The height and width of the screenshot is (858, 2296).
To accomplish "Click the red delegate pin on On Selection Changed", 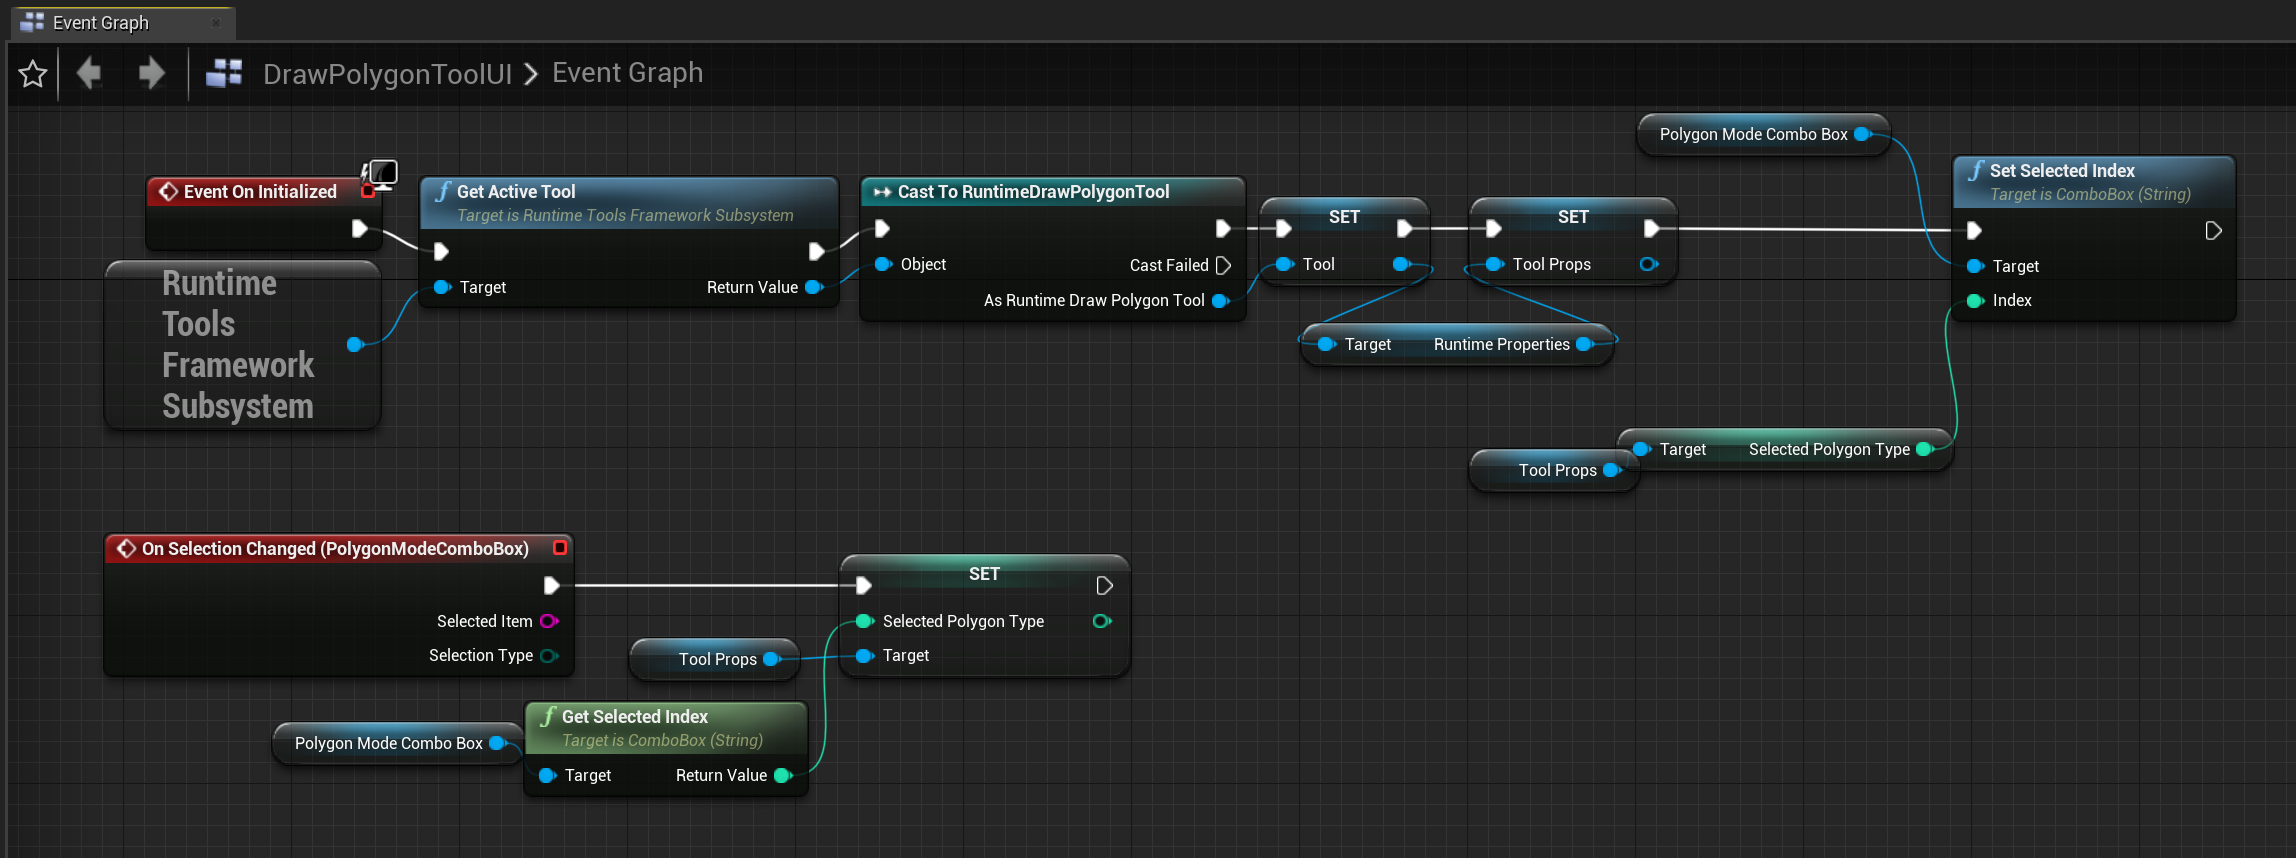I will pyautogui.click(x=560, y=547).
